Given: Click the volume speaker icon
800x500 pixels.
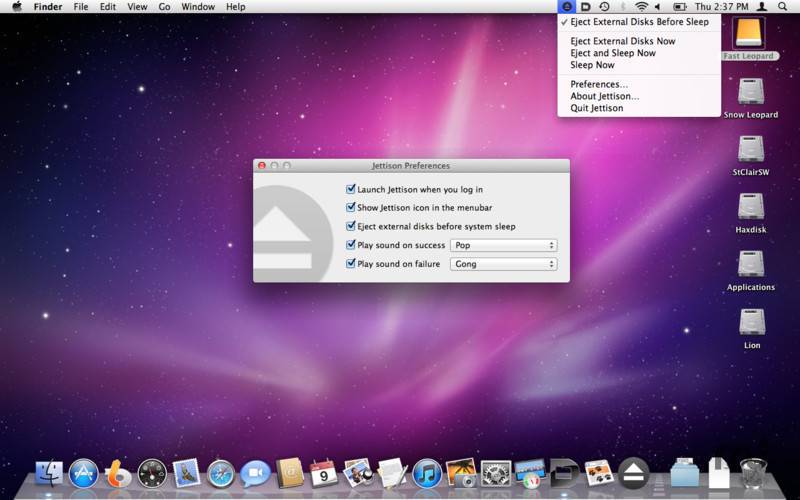Looking at the screenshot, I should (x=658, y=7).
